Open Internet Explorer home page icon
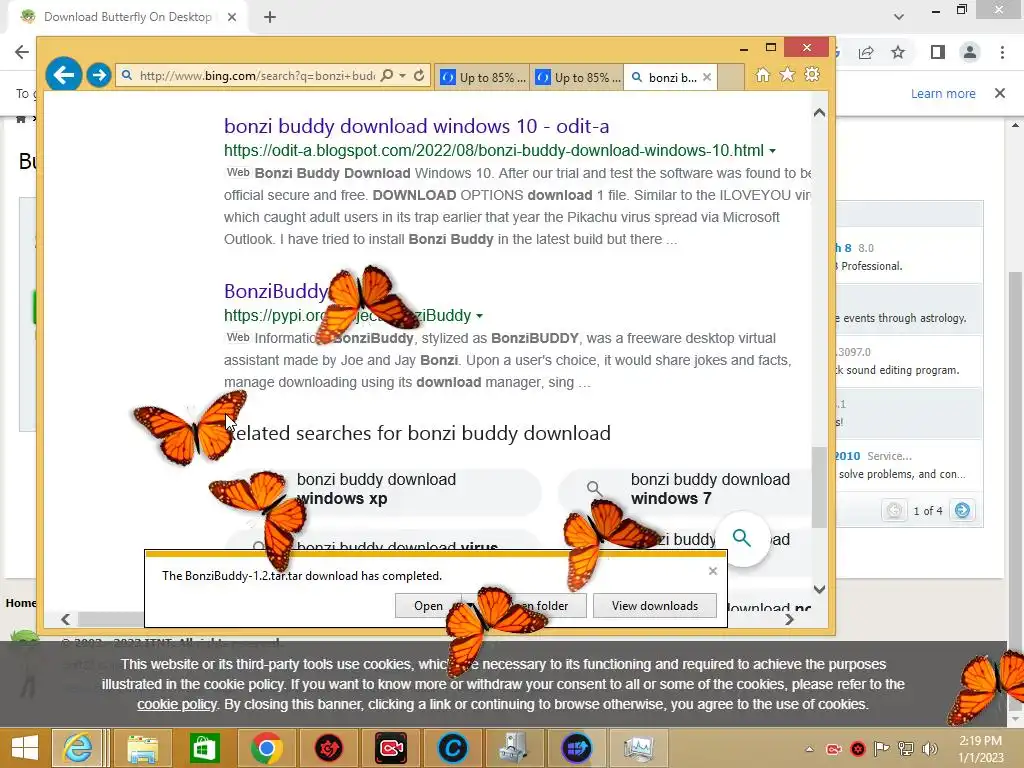 (763, 74)
